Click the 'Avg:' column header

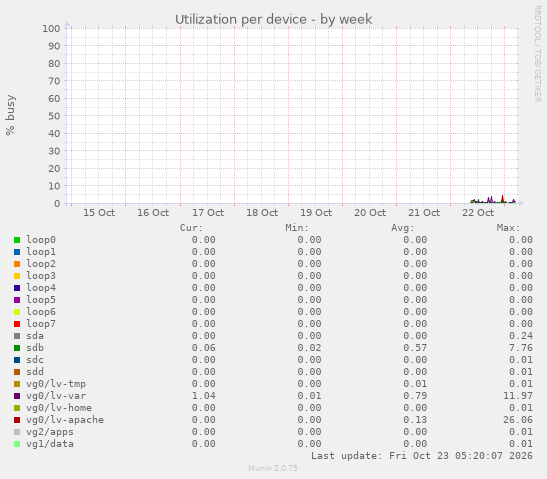tap(403, 228)
